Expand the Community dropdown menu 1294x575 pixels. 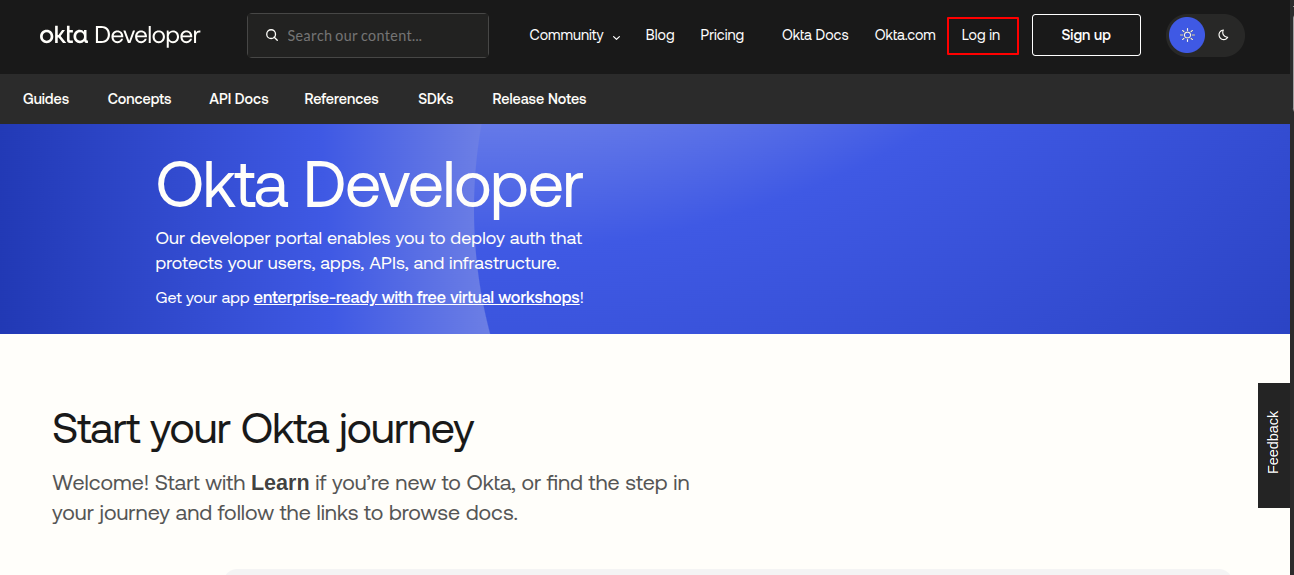click(575, 35)
